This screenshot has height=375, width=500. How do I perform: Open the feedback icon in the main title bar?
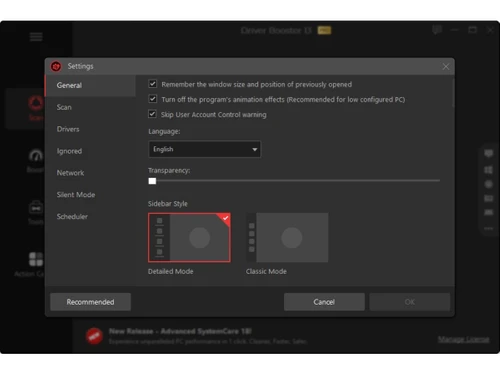pyautogui.click(x=437, y=30)
